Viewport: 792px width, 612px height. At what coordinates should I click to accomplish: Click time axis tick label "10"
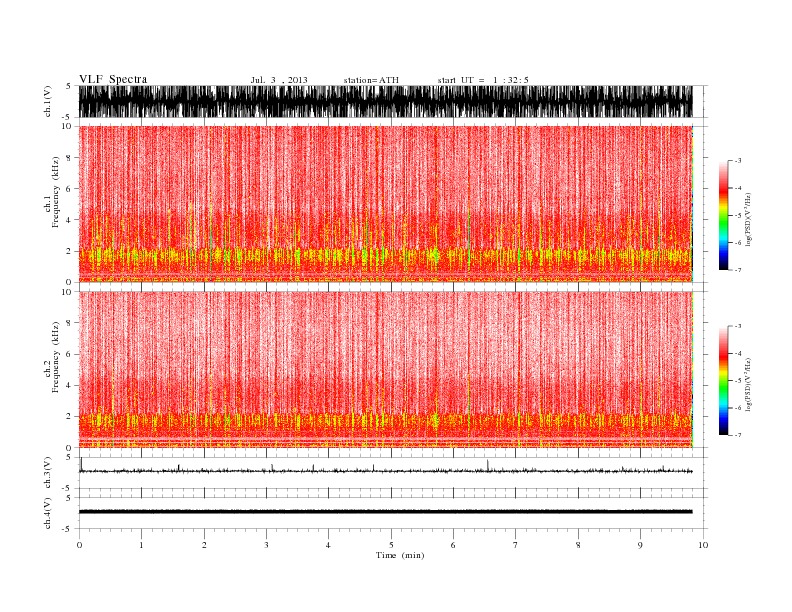coord(703,545)
